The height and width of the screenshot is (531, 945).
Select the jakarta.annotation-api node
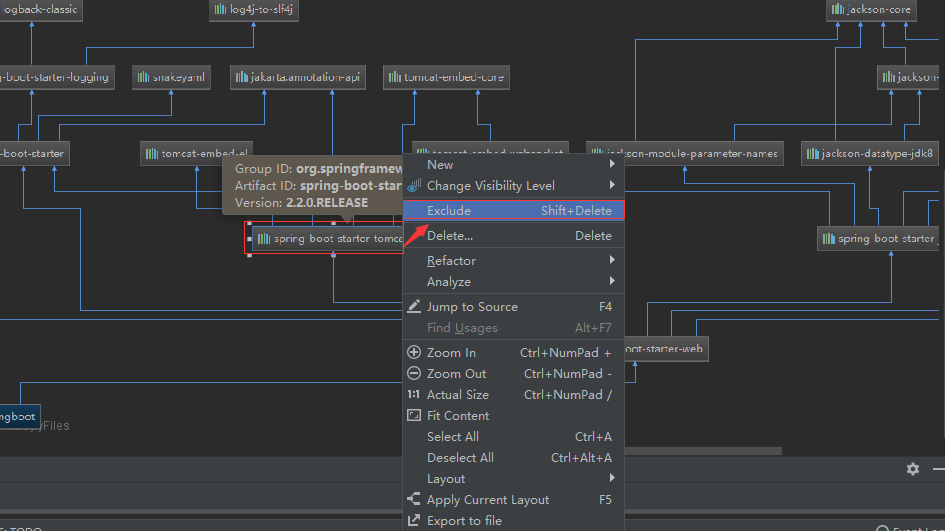click(298, 77)
